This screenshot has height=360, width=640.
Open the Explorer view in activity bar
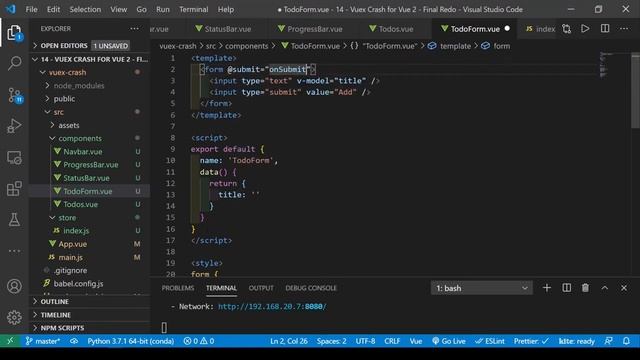click(x=14, y=33)
